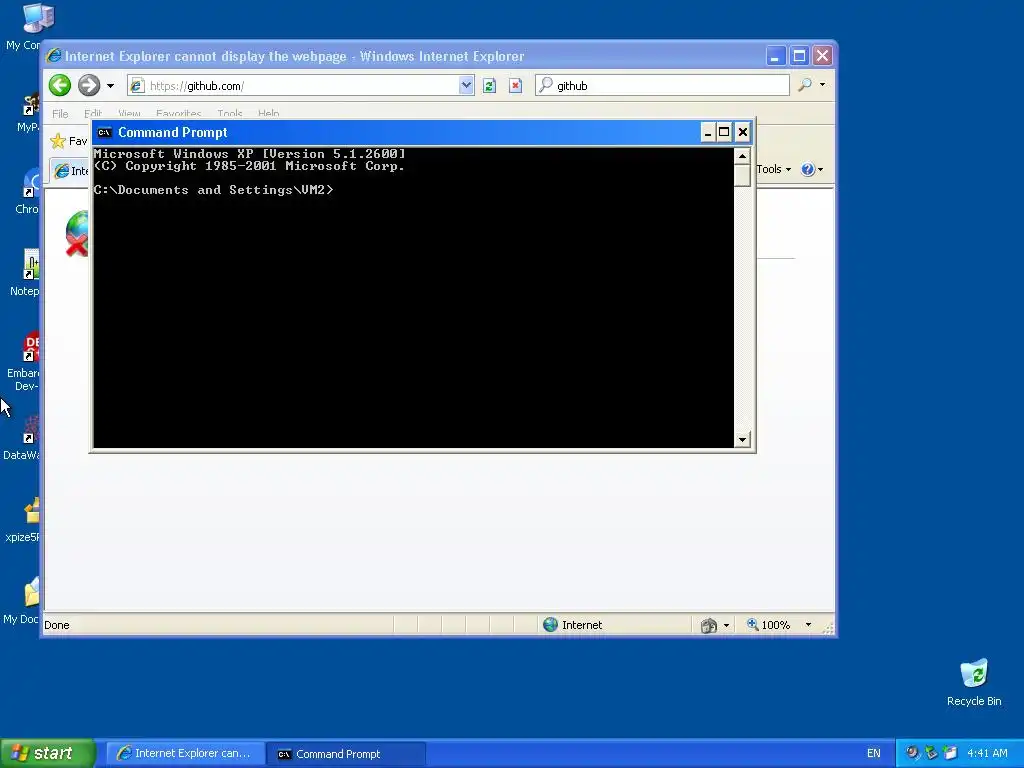Viewport: 1024px width, 768px height.
Task: Open the Help question-mark icon
Action: [808, 169]
